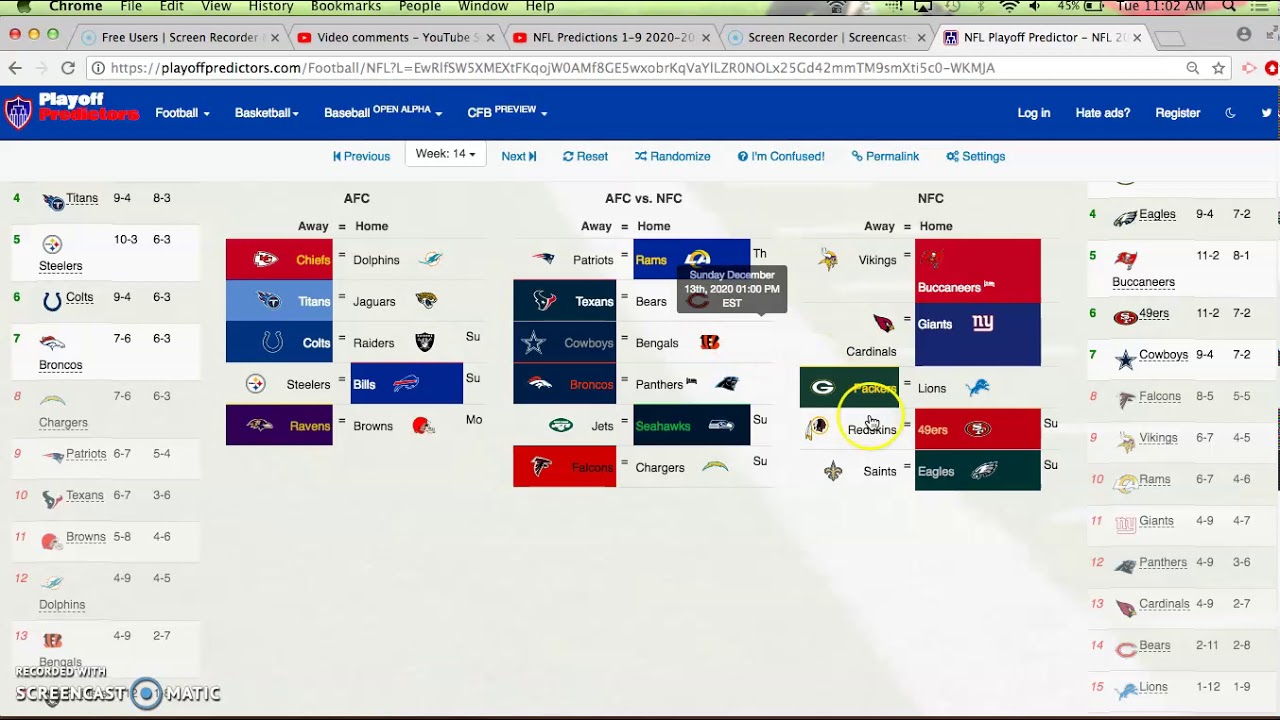The image size is (1280, 720).
Task: Click the Falcons logo in matchups
Action: (x=541, y=467)
